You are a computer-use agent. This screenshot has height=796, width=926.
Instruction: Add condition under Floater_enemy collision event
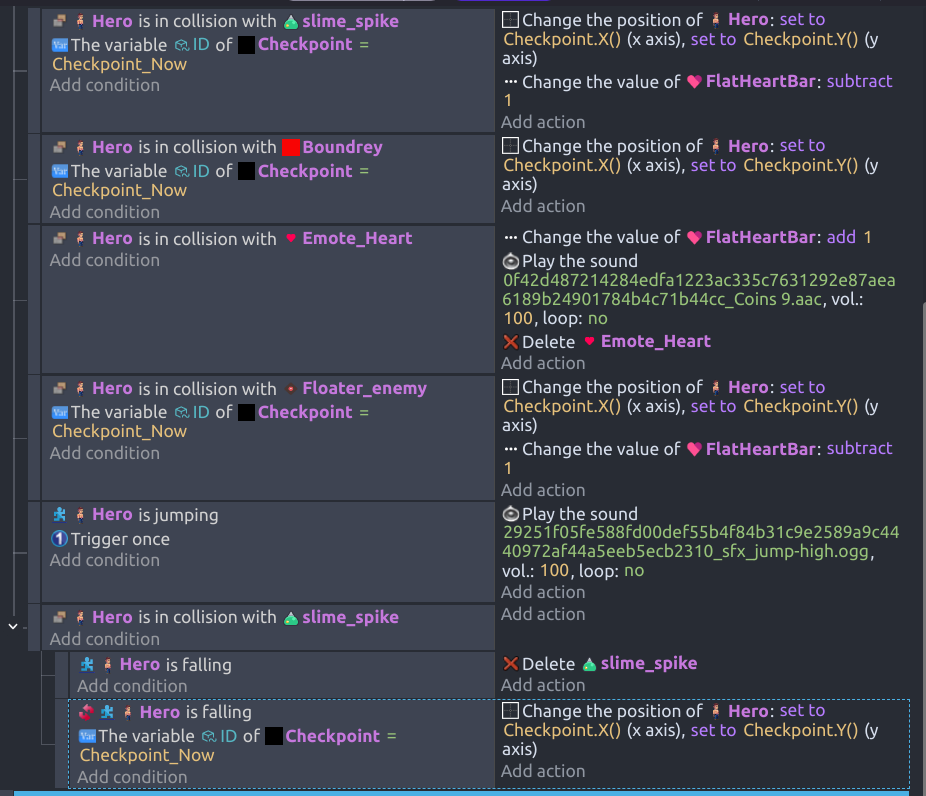(x=105, y=453)
